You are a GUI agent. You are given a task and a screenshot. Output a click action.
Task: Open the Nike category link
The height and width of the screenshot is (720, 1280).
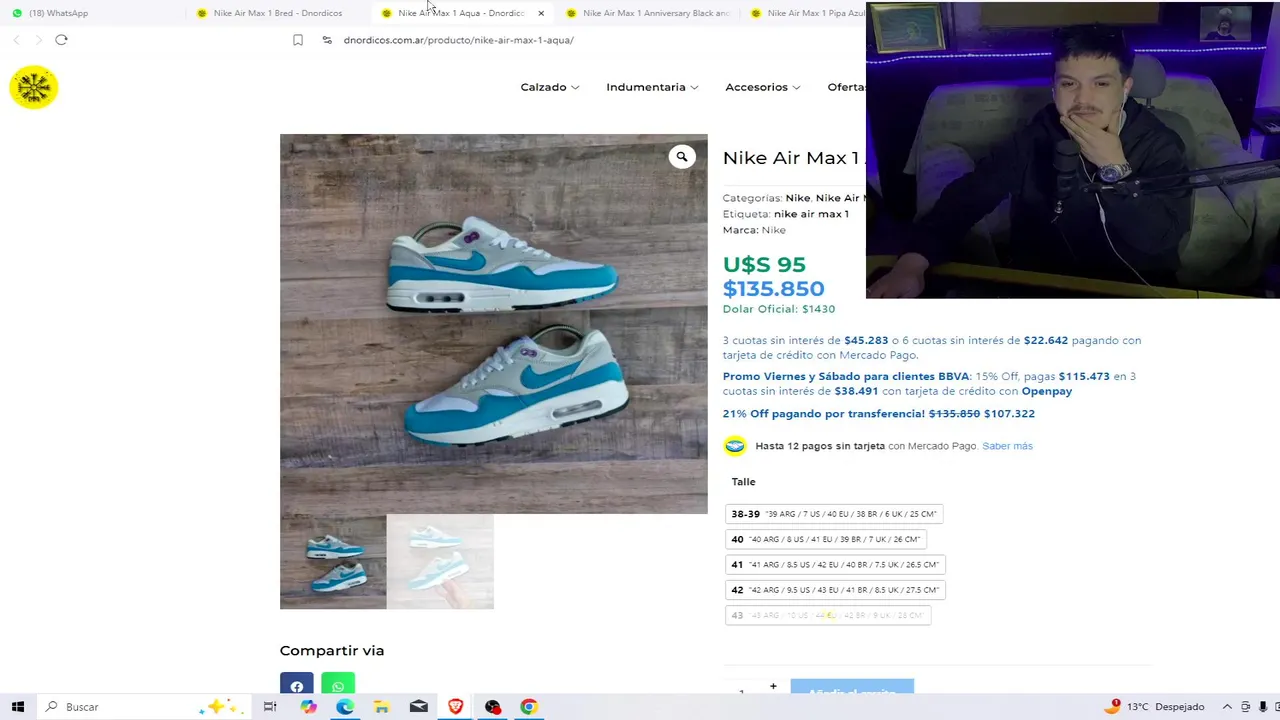pyautogui.click(x=797, y=198)
